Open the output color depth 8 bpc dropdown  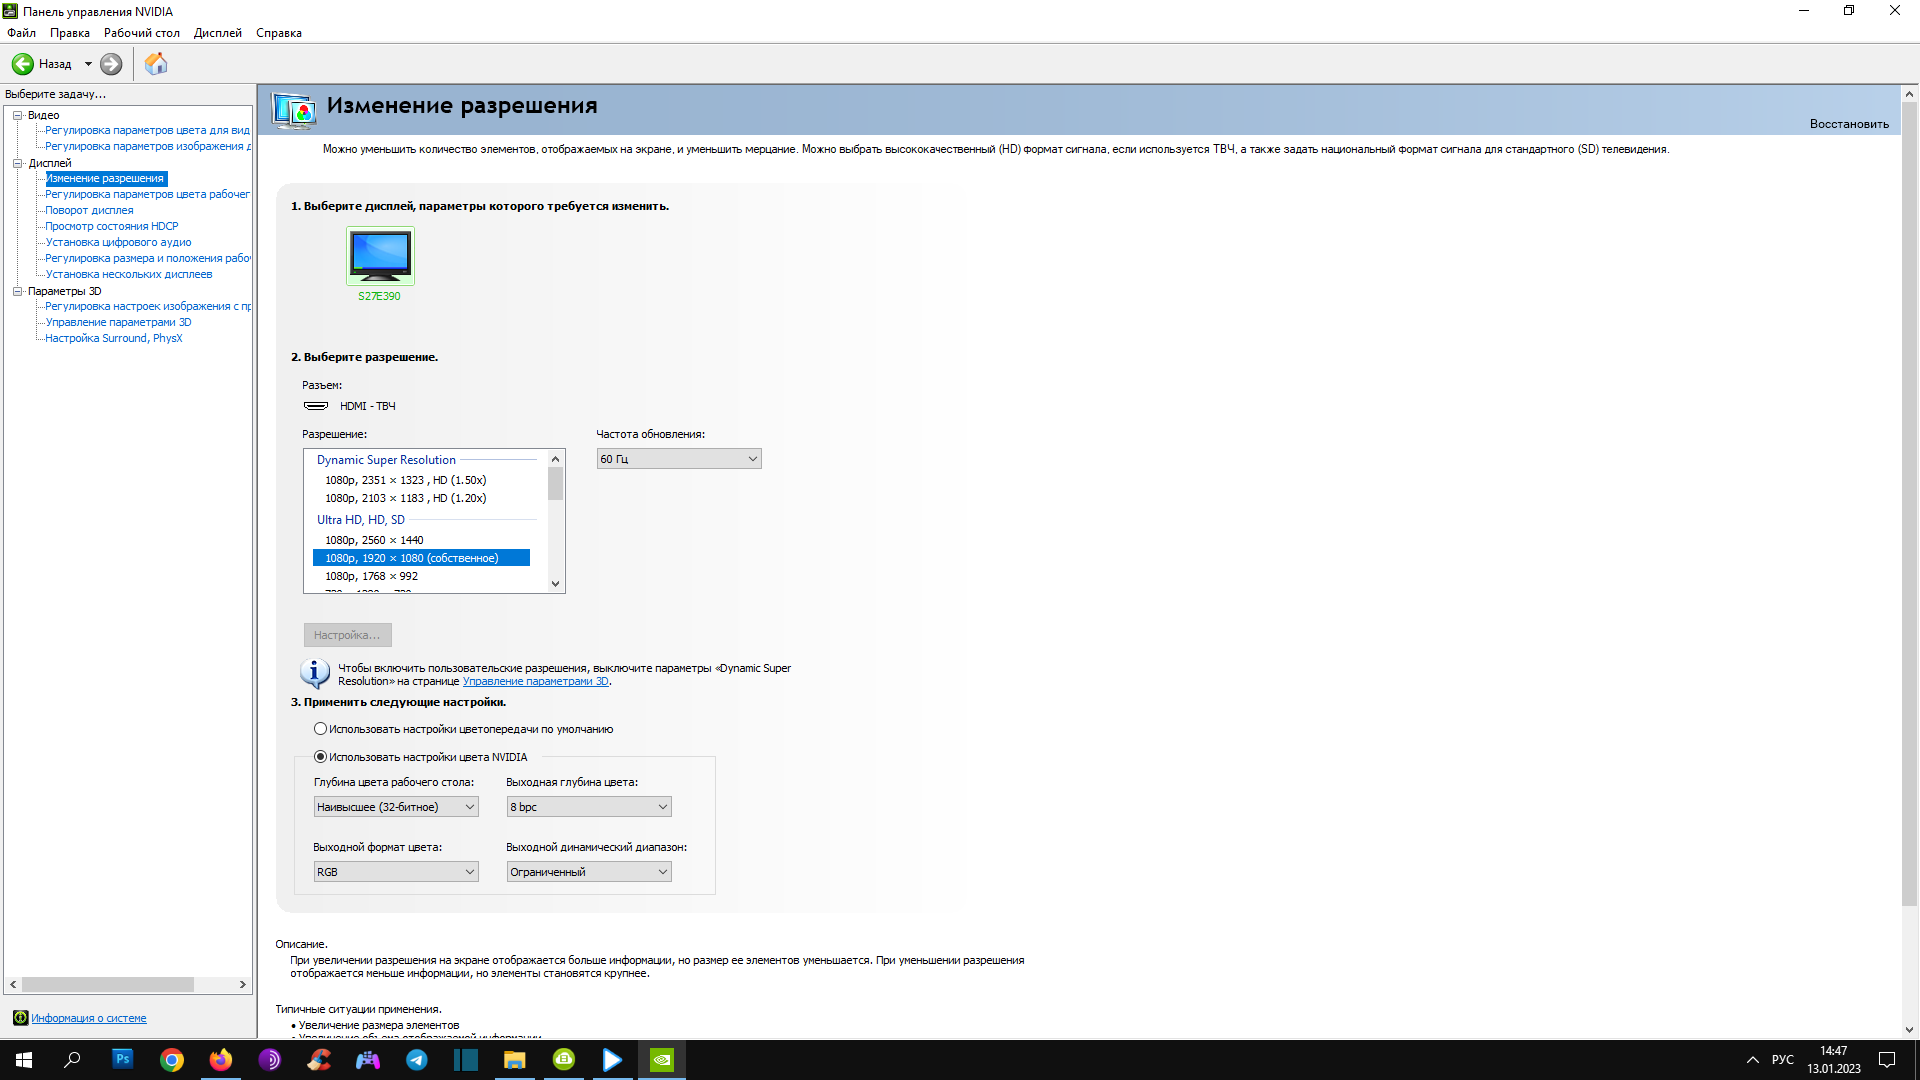(x=588, y=807)
